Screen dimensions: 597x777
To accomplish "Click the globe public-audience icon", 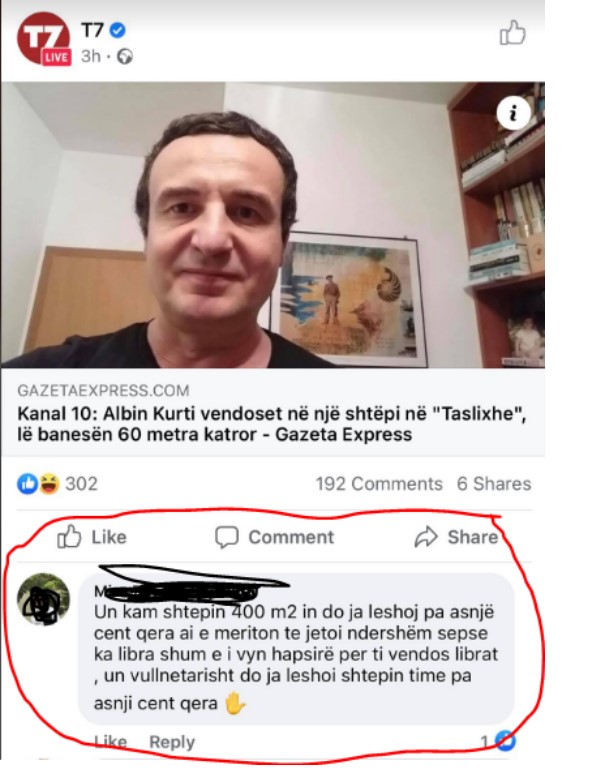I will point(125,57).
